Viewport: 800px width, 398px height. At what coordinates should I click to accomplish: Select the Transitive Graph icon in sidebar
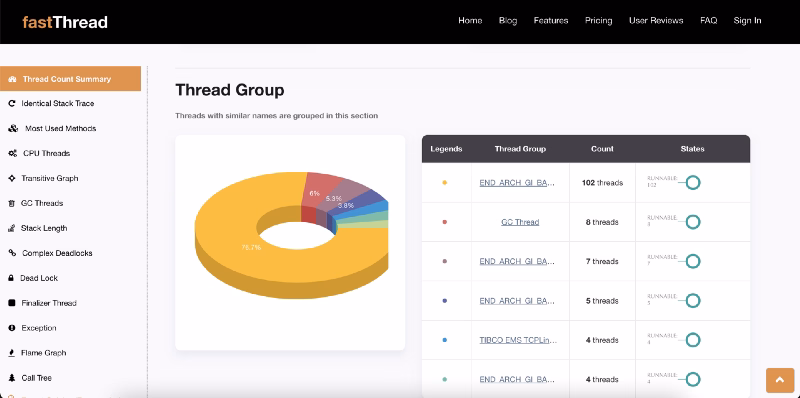(12, 179)
